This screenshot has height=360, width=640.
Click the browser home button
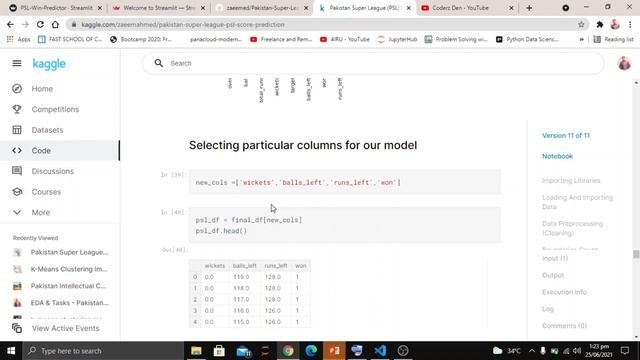tap(55, 24)
